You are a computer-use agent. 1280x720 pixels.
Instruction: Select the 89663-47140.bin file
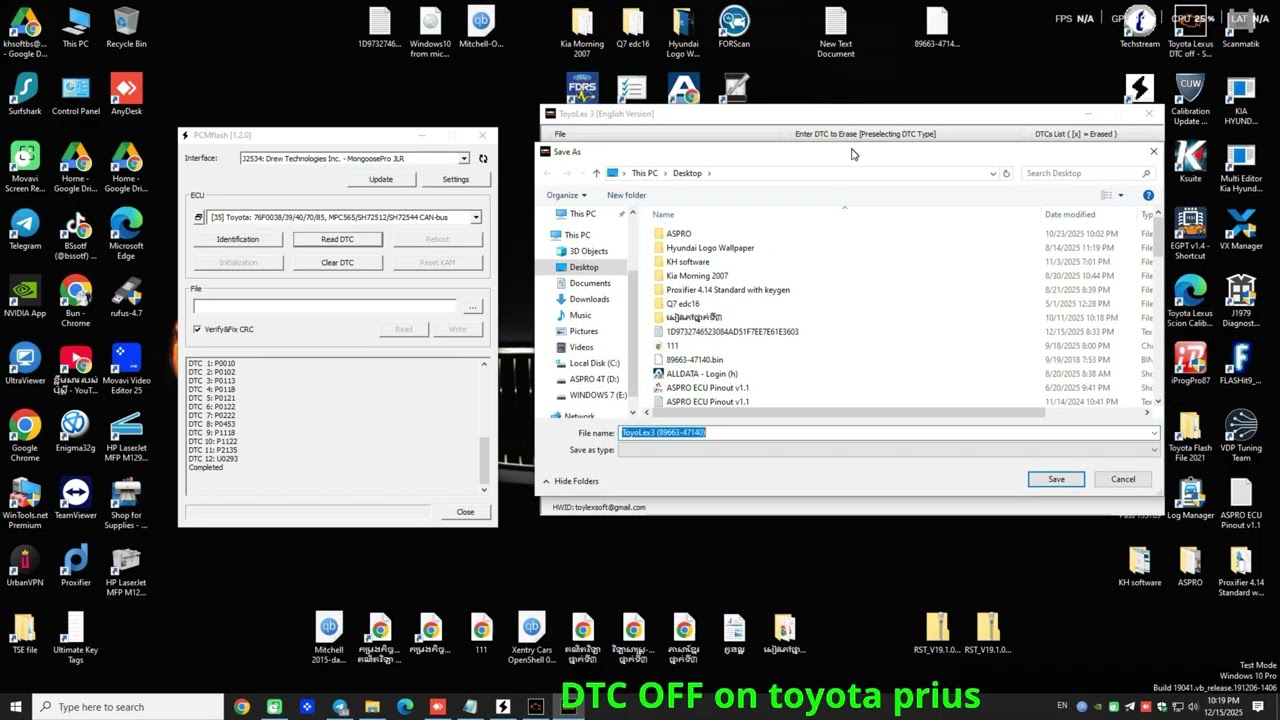(x=695, y=359)
